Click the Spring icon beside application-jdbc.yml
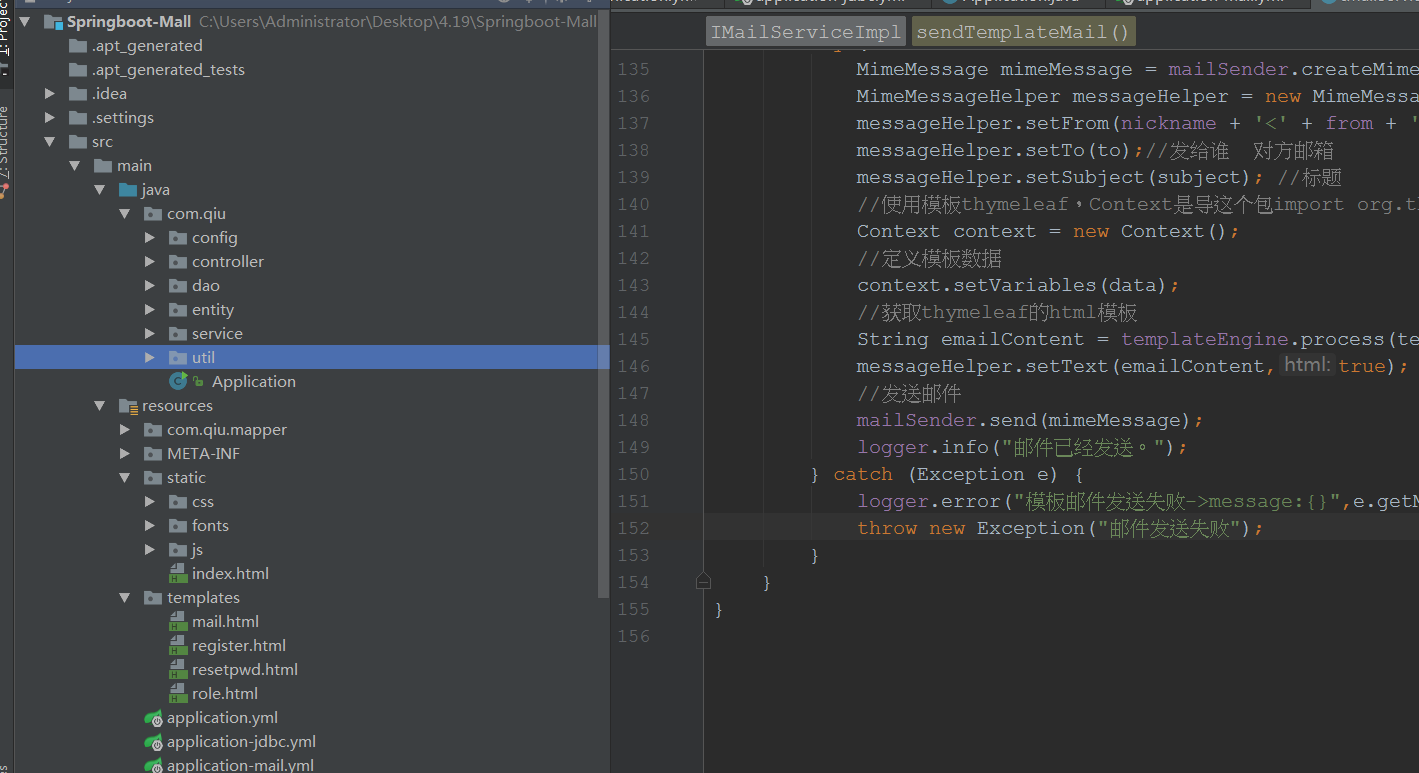Screen dimensions: 1419x773 click(x=153, y=741)
